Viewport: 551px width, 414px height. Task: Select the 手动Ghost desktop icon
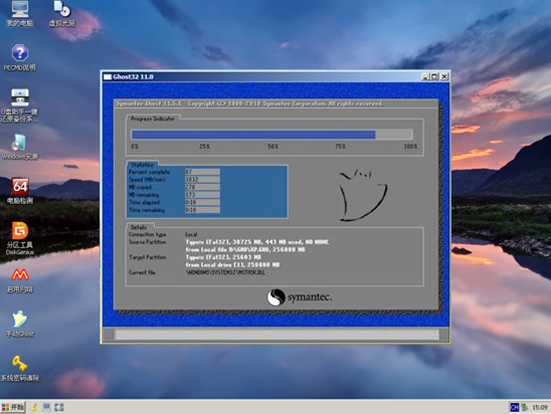pos(20,324)
